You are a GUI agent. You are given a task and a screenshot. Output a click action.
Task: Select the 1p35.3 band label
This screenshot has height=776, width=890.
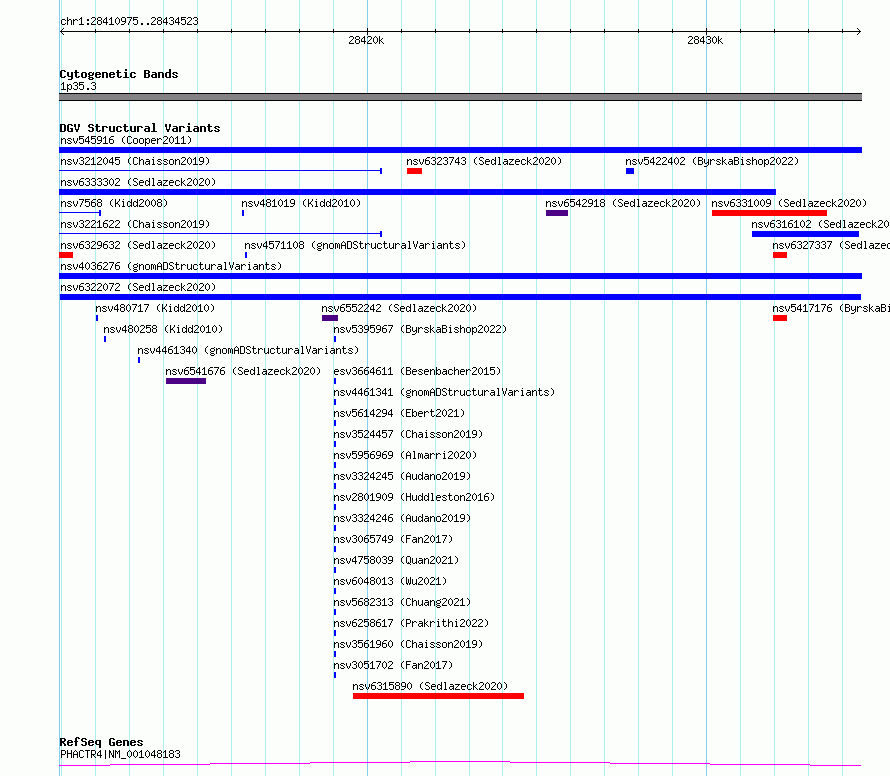[x=78, y=86]
